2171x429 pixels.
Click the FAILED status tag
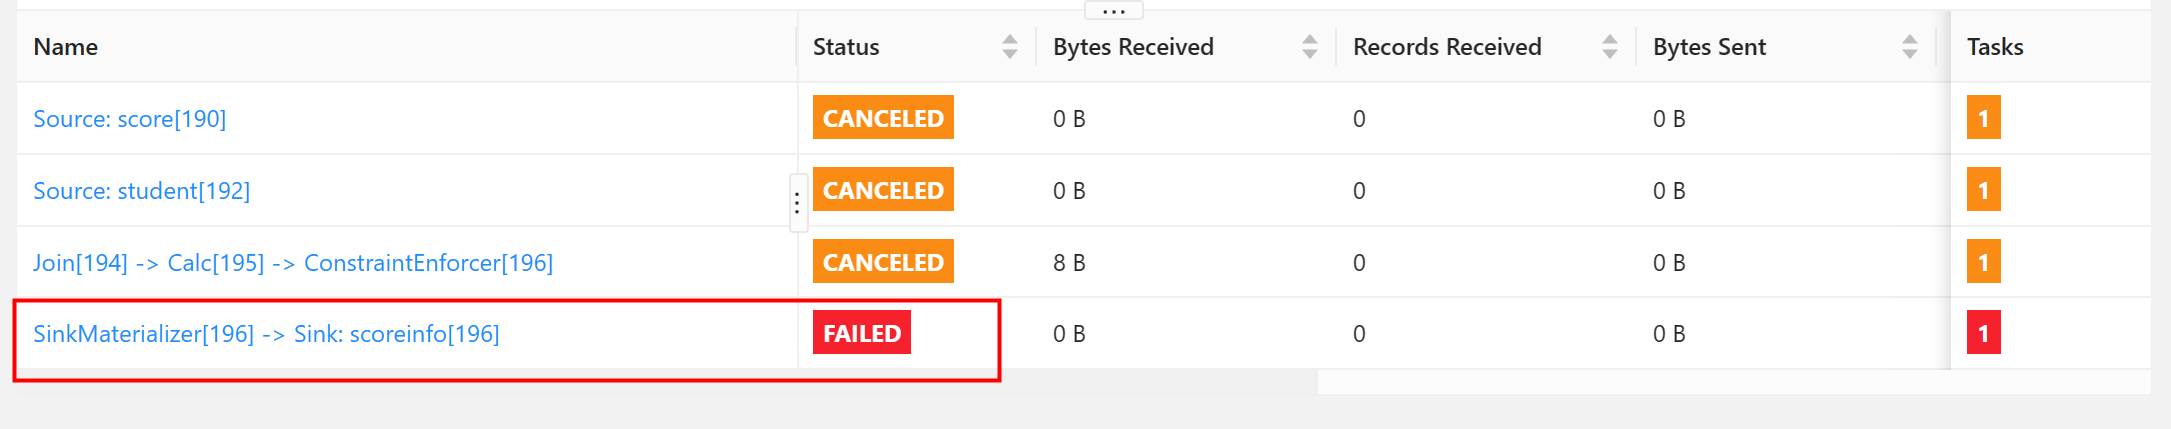pos(861,333)
